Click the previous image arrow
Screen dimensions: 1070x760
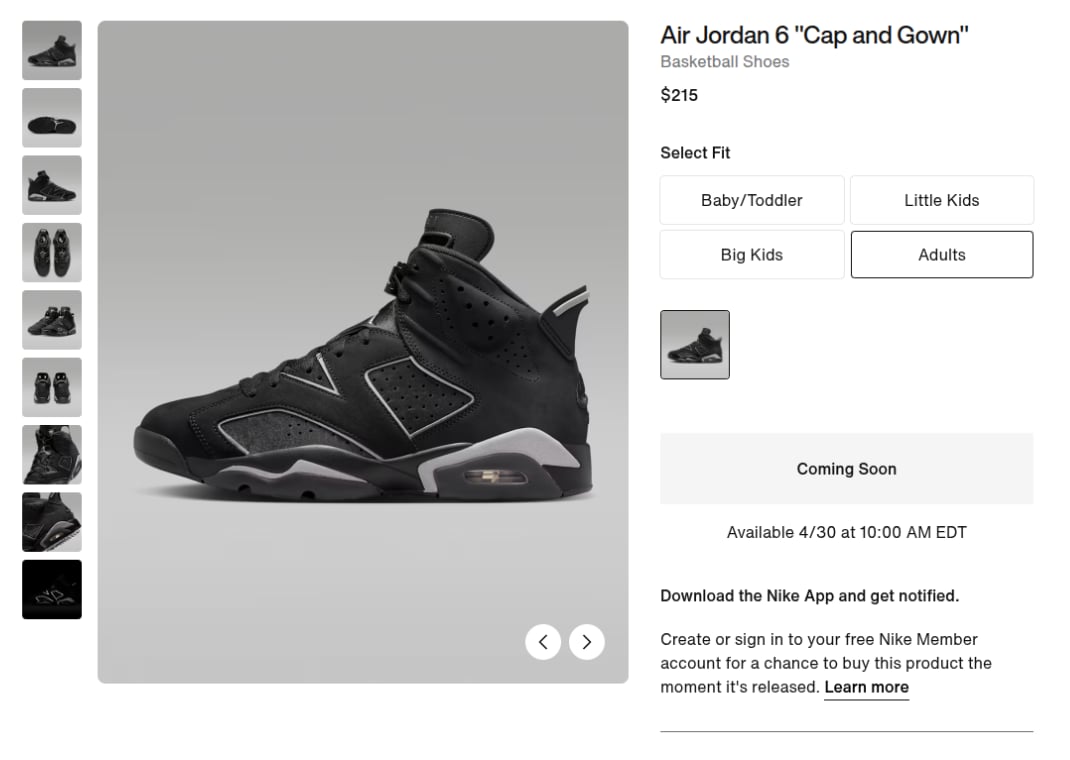tap(543, 642)
